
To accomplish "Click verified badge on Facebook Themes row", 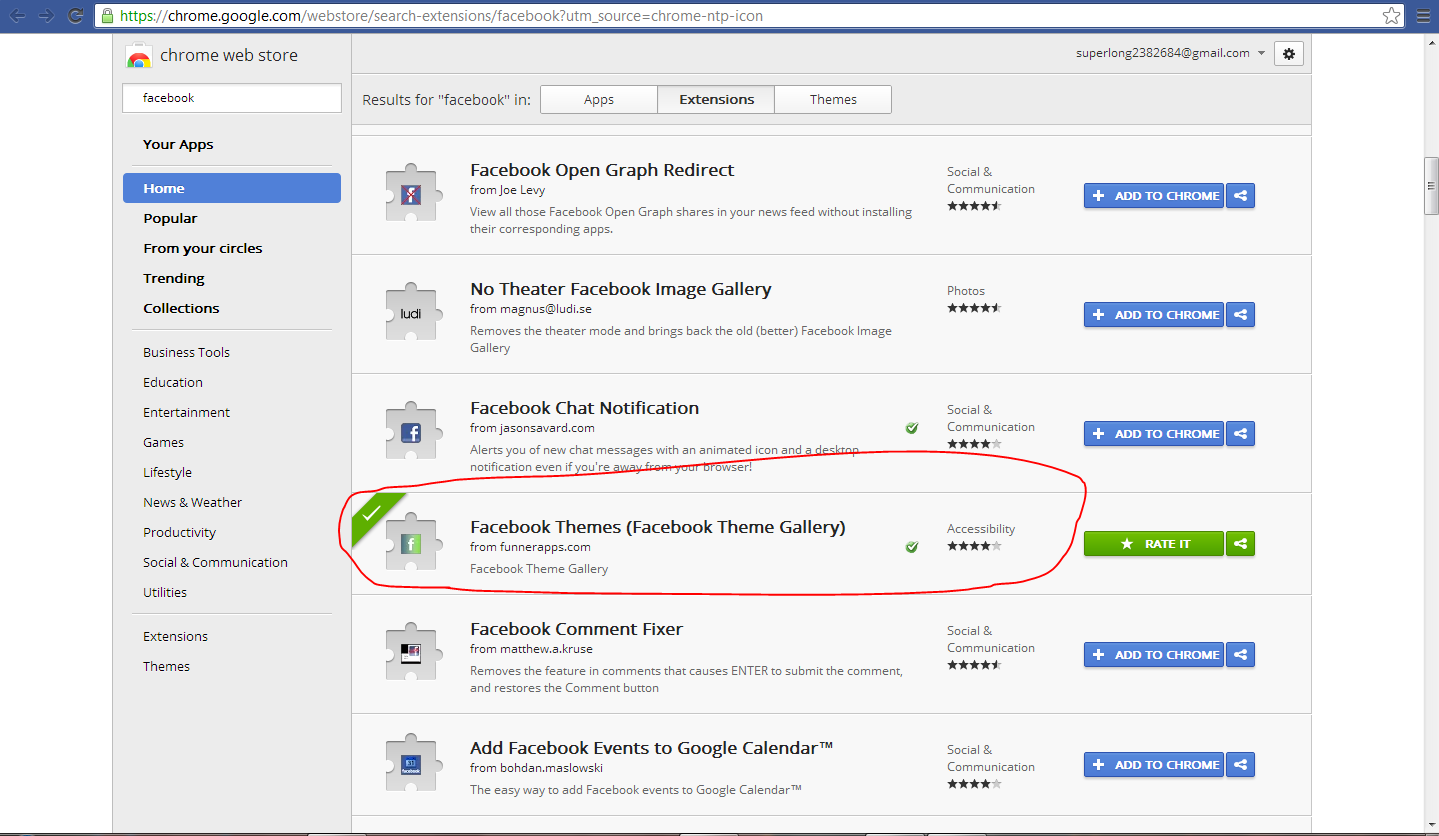I will point(912,547).
